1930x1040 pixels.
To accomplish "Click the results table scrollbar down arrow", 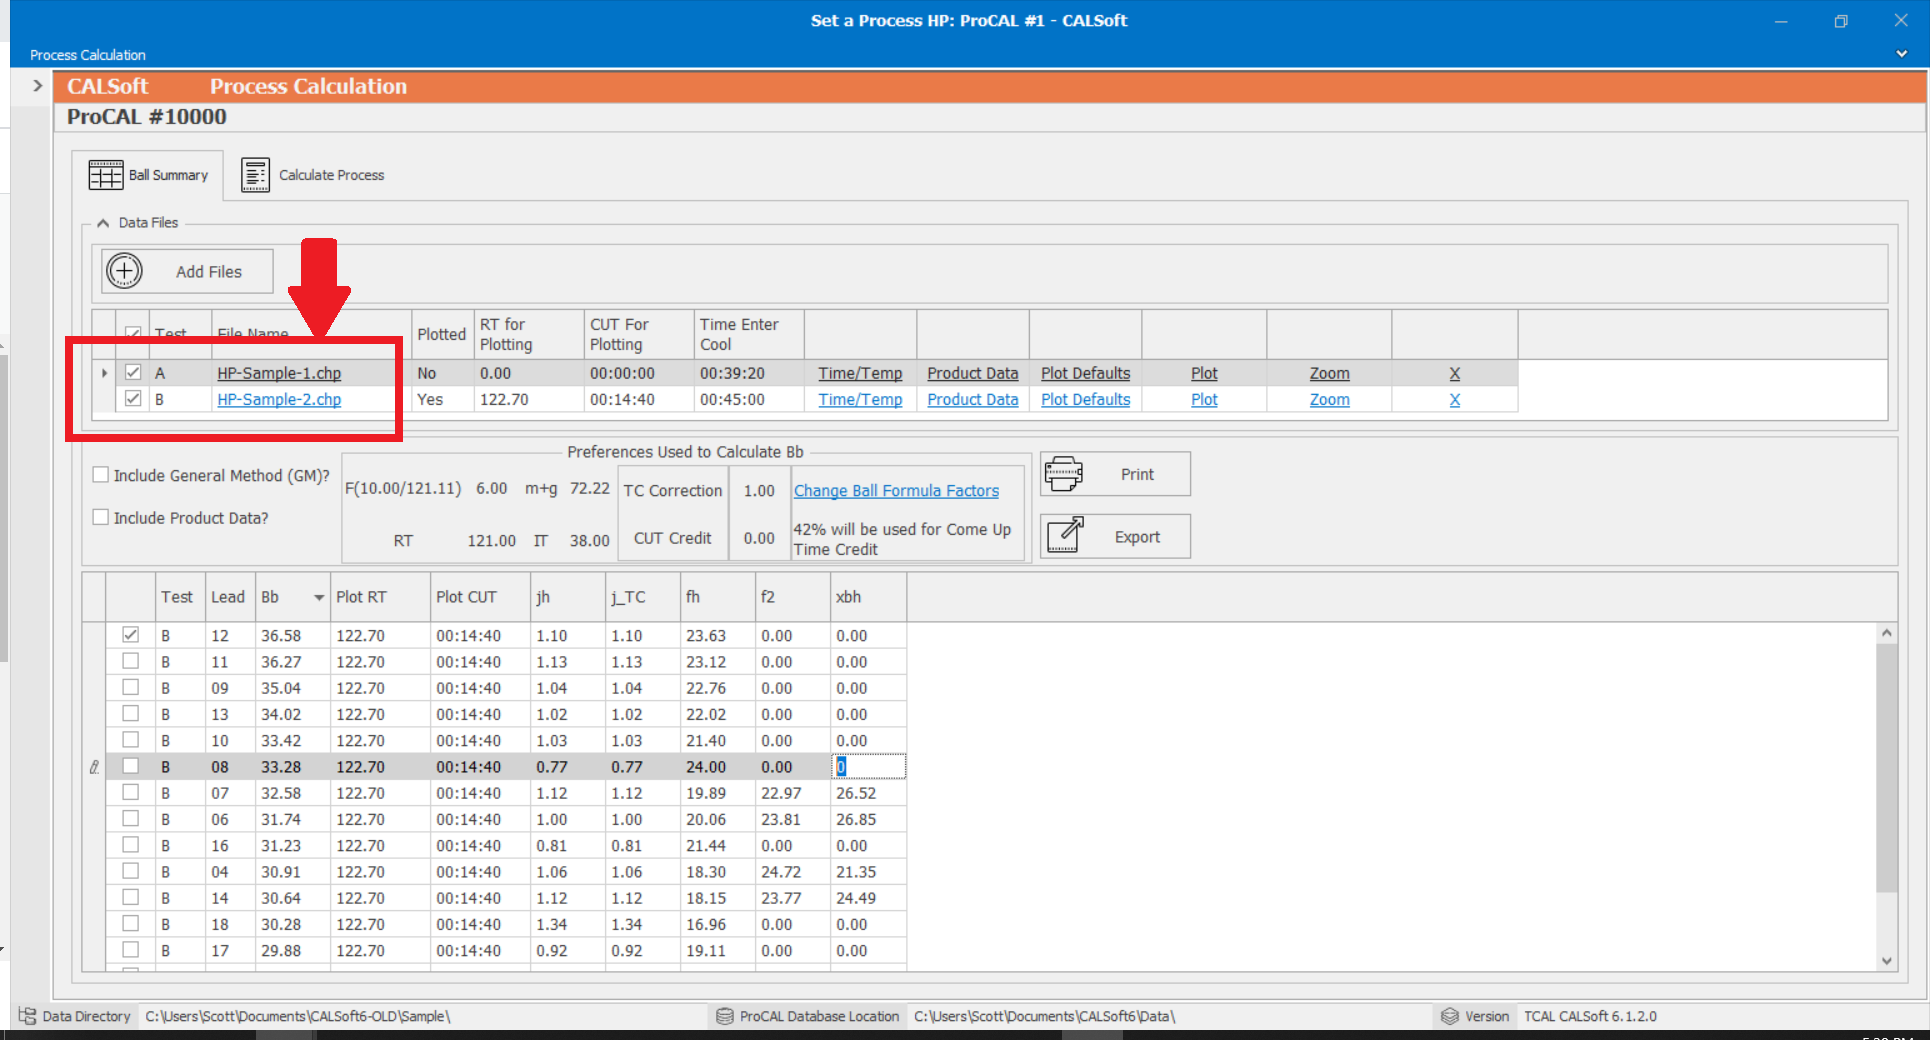I will [x=1886, y=960].
